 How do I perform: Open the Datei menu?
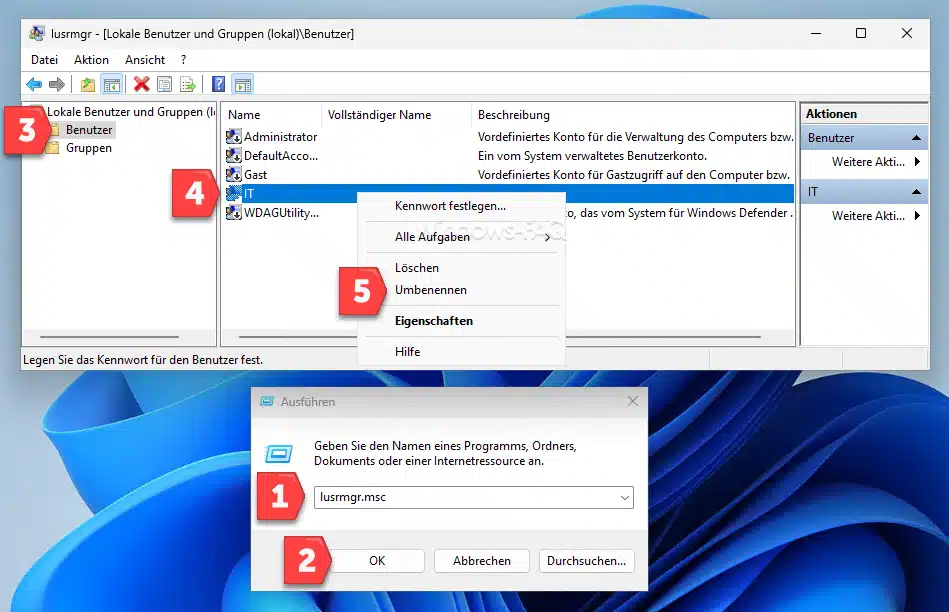pos(44,59)
